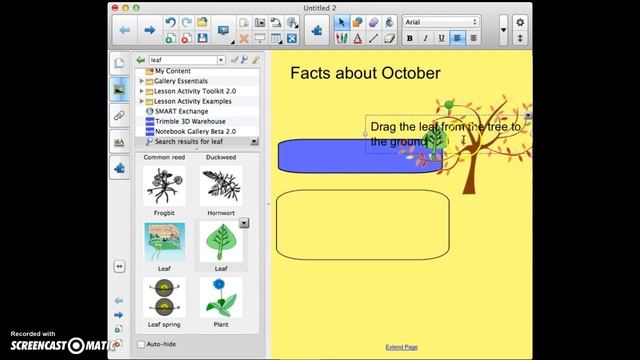
Task: Select My Content in the gallery tree
Action: tap(173, 71)
